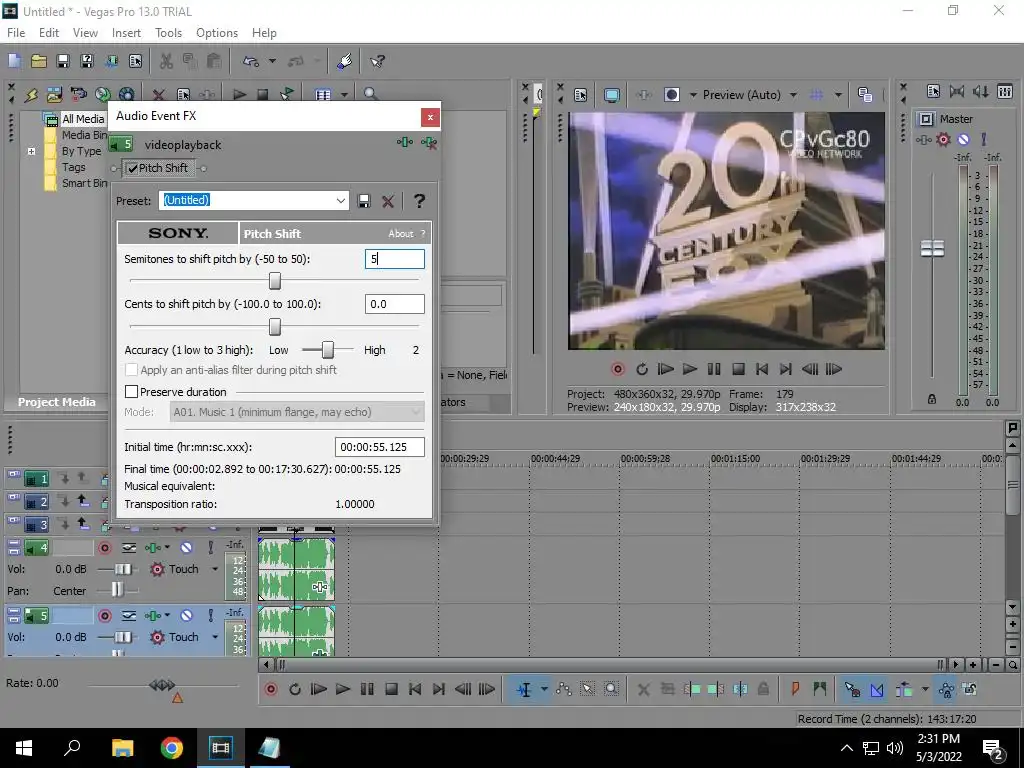The width and height of the screenshot is (1024, 768).
Task: Click the Semitones pitch slider handle
Action: tap(275, 281)
